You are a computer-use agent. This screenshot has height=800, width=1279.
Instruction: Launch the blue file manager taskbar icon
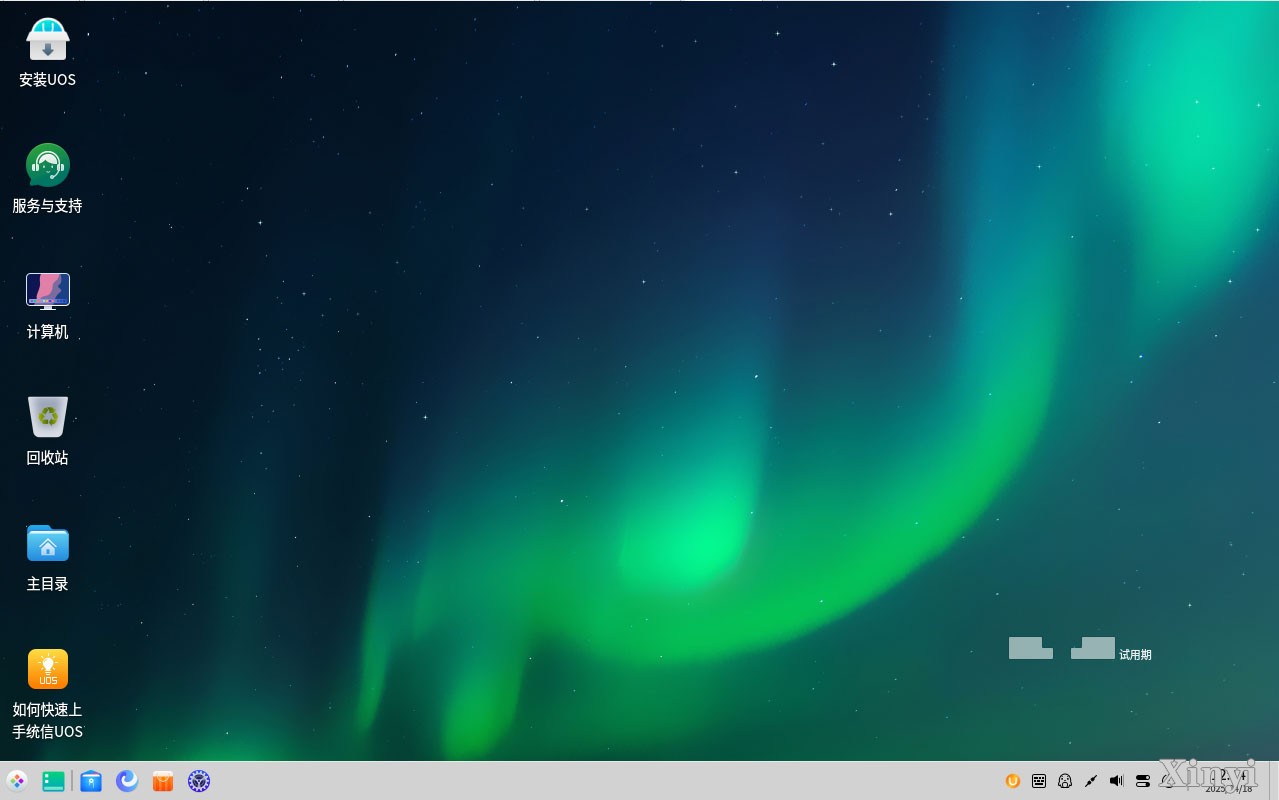(x=91, y=781)
